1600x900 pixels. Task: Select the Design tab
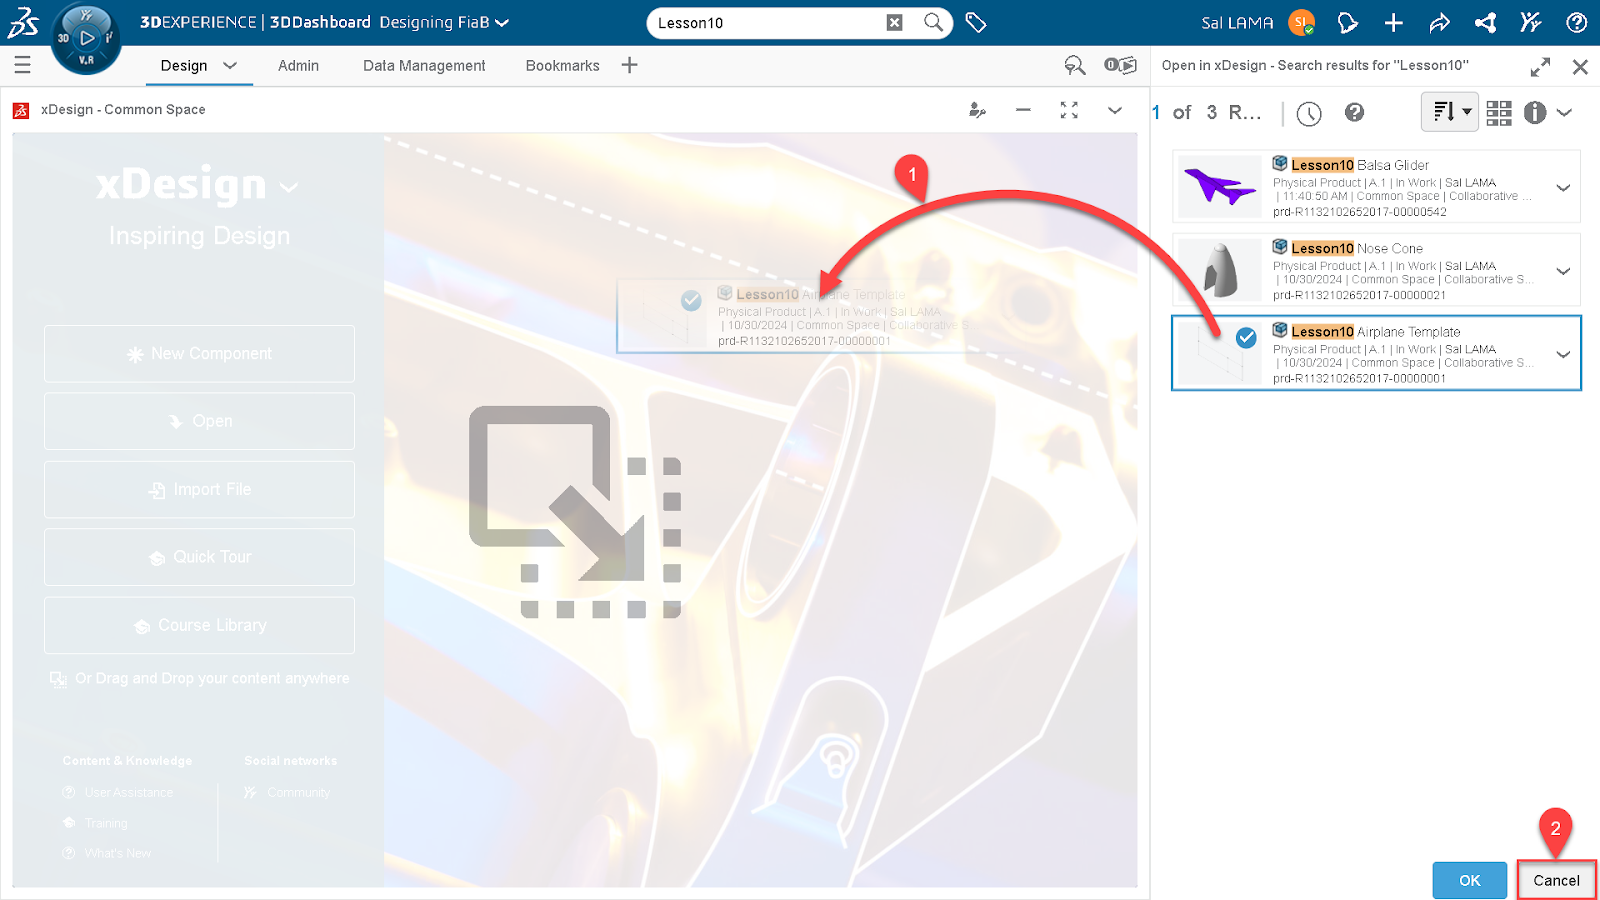coord(184,66)
